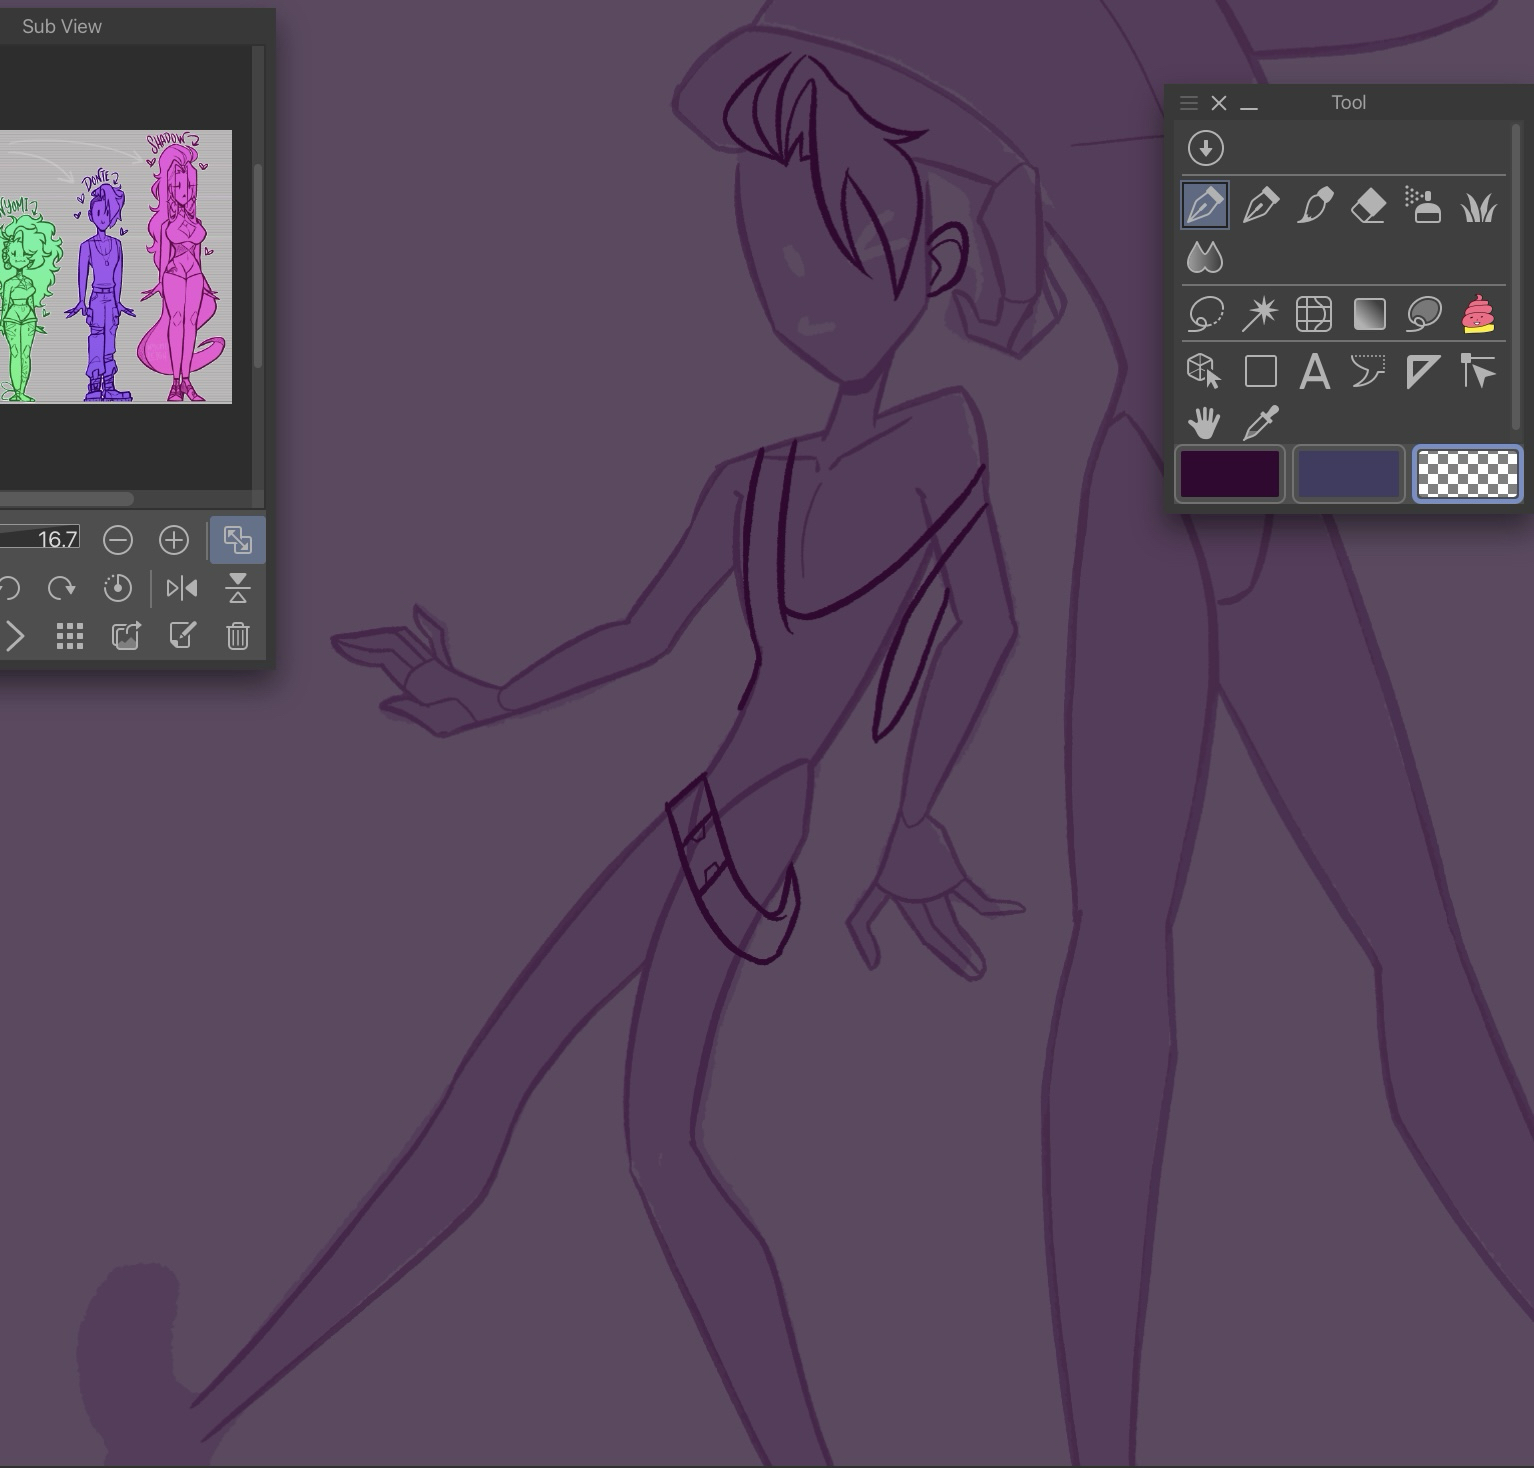The image size is (1534, 1468).
Task: Select the Pencil tool
Action: coord(1260,206)
